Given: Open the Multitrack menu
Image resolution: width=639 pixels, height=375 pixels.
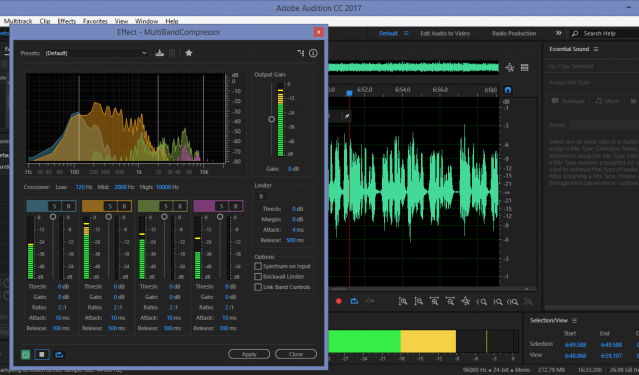Looking at the screenshot, I should 18,21.
